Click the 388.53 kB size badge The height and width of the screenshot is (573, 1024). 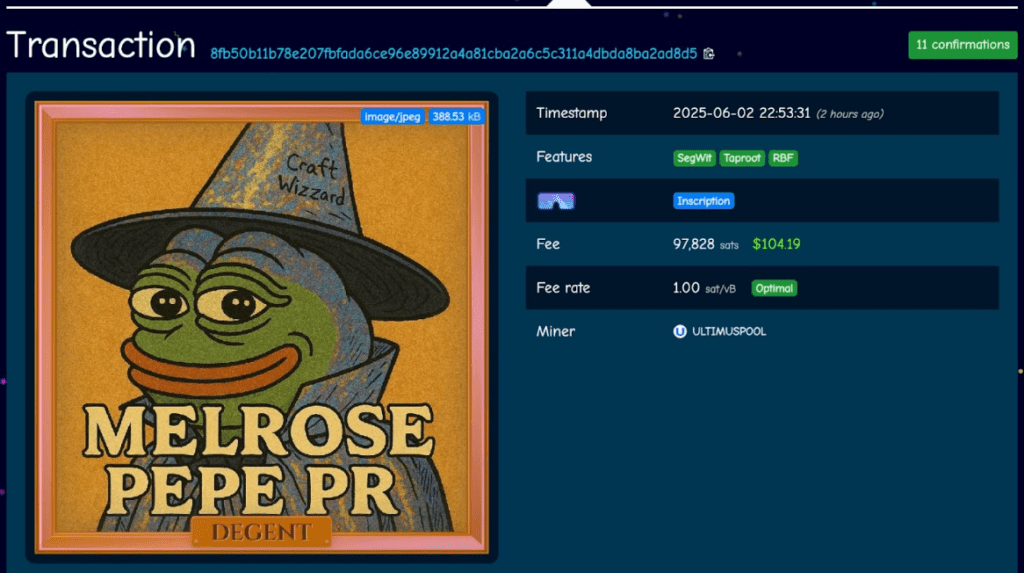(x=457, y=117)
